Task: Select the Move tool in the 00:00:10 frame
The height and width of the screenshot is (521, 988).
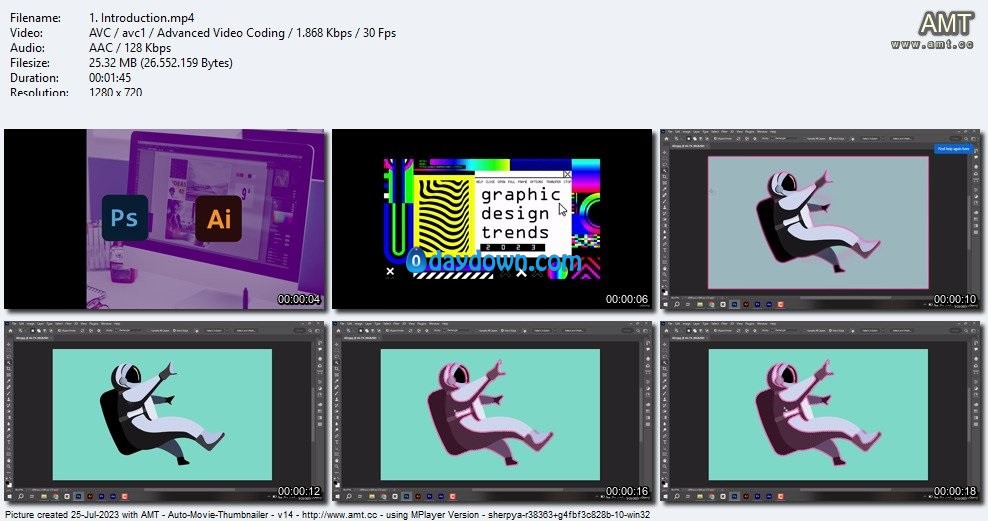Action: [665, 152]
